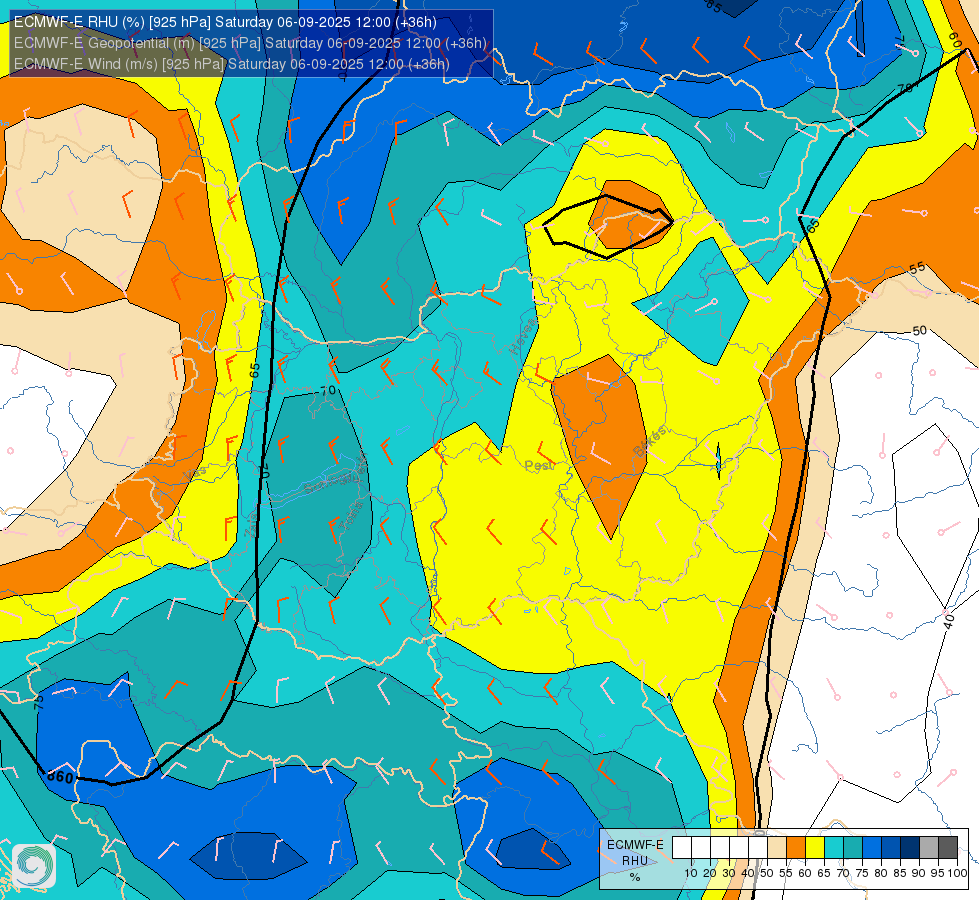Image resolution: width=979 pixels, height=900 pixels.
Task: Pick the medium blue 80–85 legend swatch
Action: [x=891, y=847]
